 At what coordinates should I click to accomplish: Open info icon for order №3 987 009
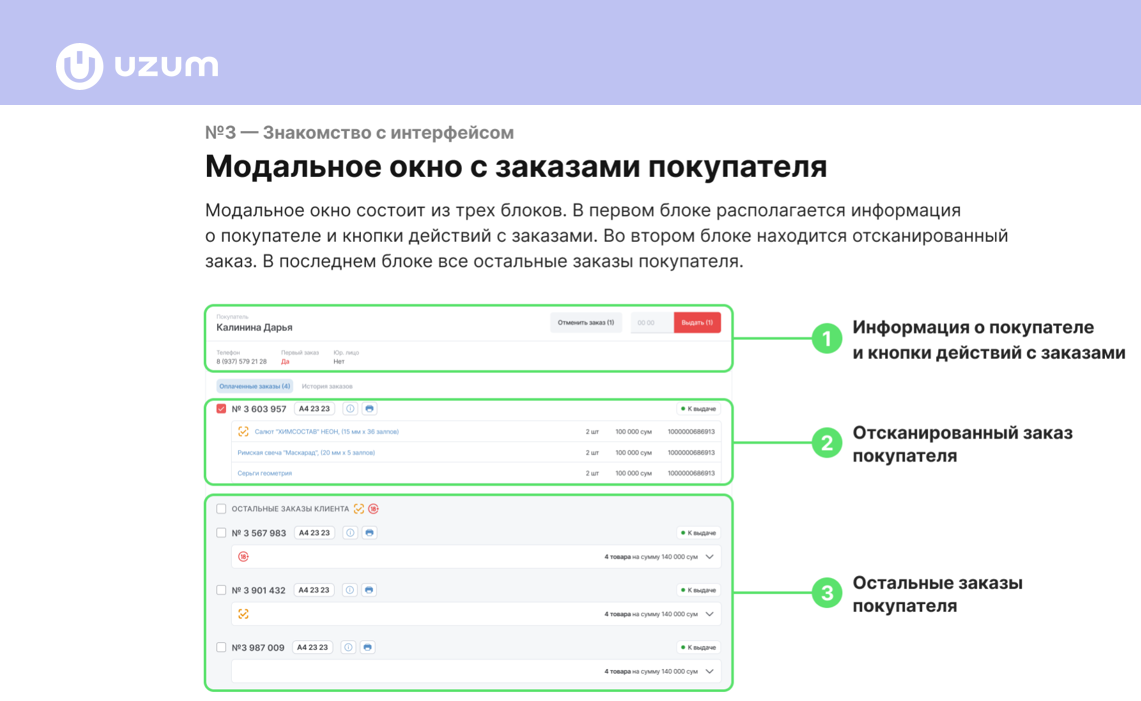349,647
